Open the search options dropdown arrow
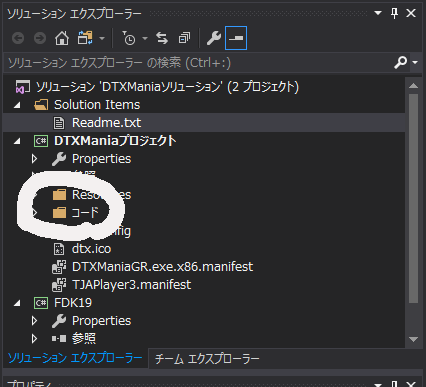Viewport: 426px width, 387px height. (415, 62)
